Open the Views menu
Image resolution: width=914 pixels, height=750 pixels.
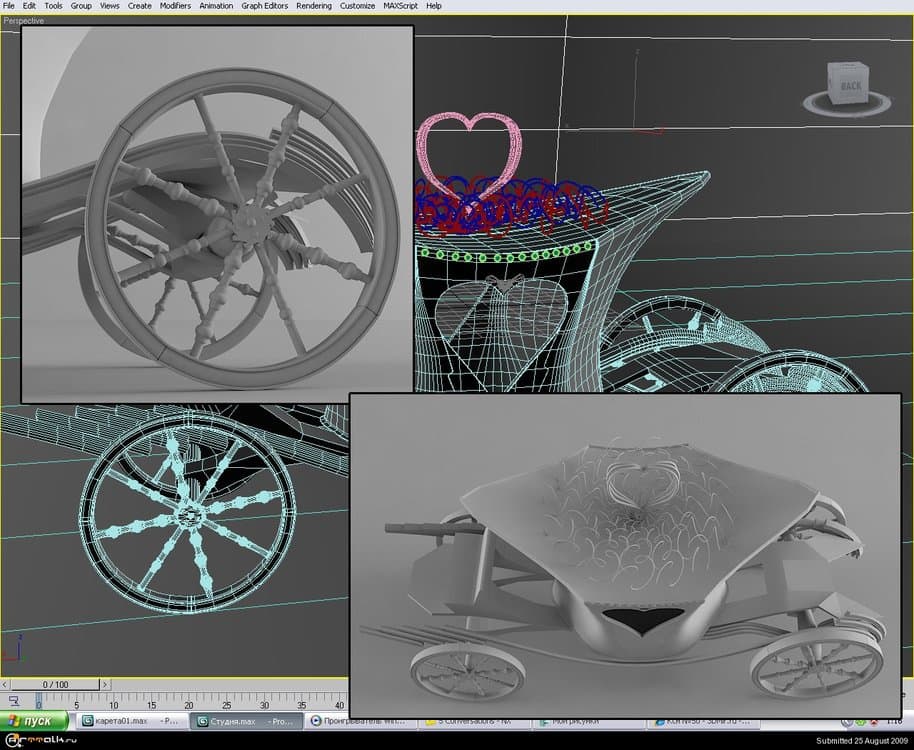(x=110, y=6)
